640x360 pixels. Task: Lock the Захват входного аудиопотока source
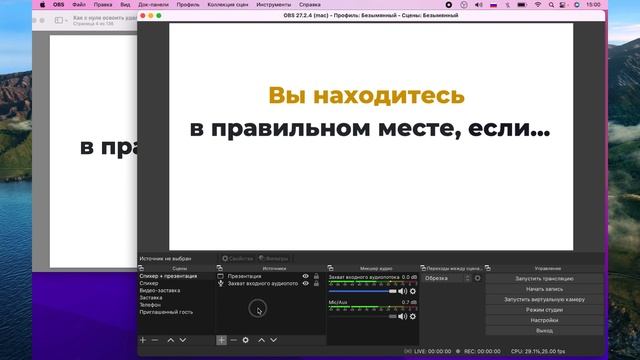316,283
